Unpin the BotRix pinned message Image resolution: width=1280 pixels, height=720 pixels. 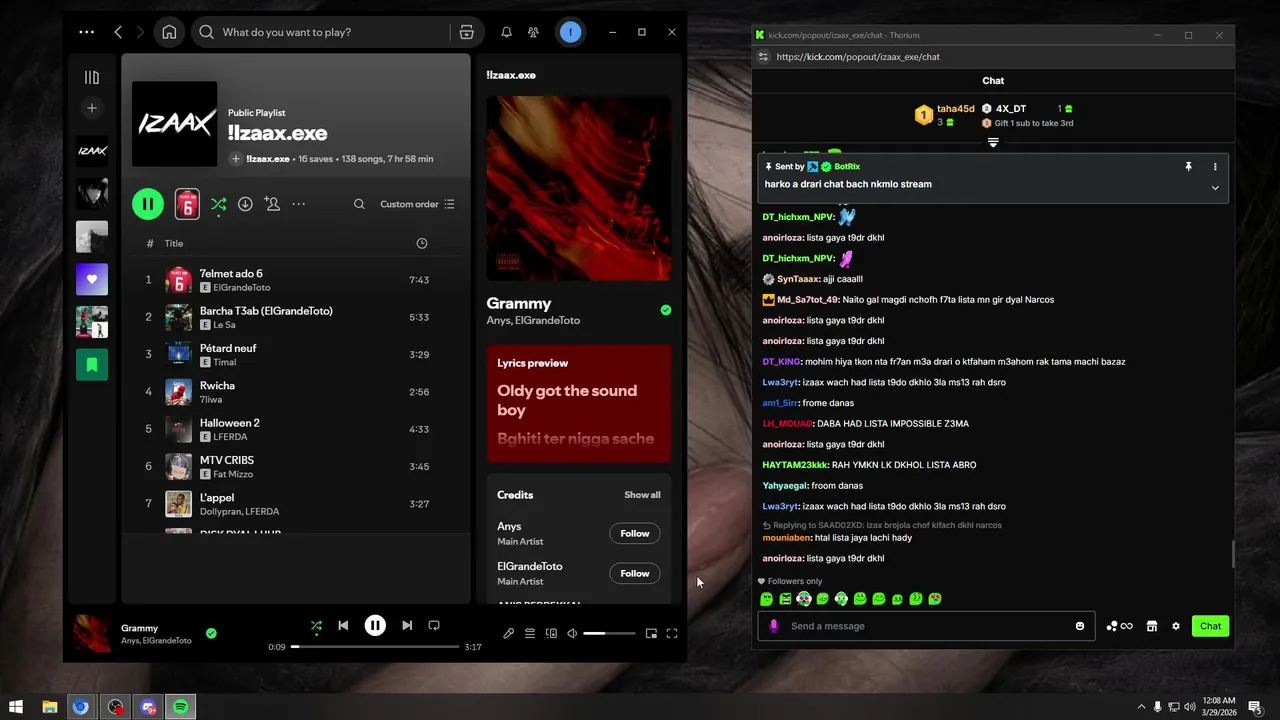click(x=1188, y=167)
